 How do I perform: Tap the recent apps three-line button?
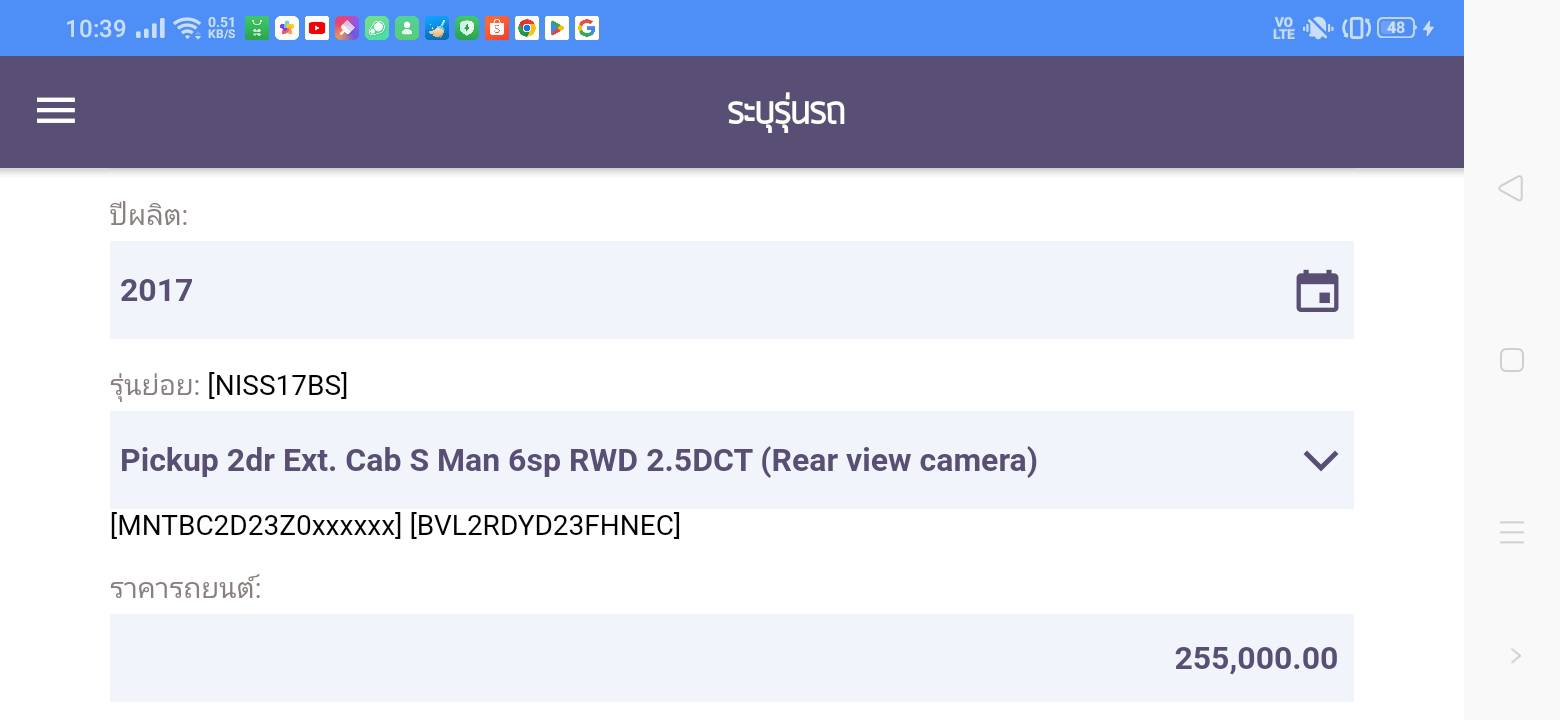[x=1512, y=532]
